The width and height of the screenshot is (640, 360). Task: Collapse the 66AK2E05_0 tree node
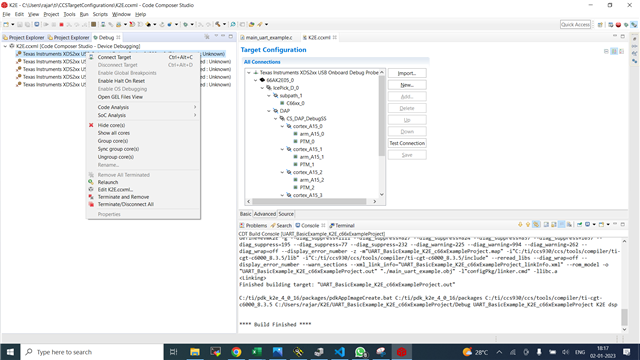point(256,80)
